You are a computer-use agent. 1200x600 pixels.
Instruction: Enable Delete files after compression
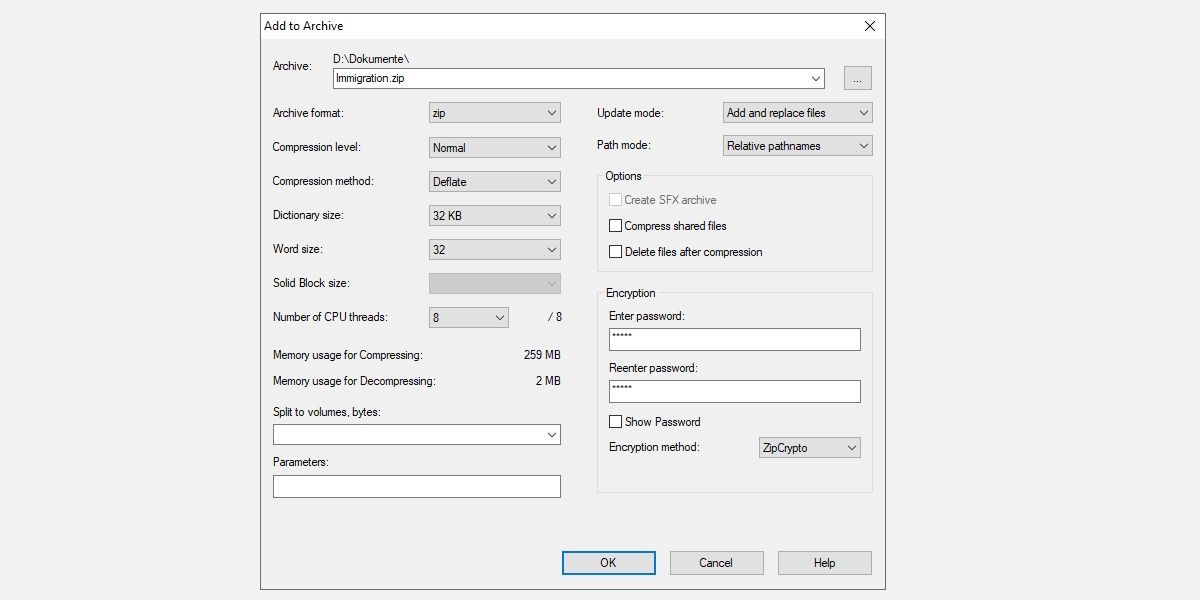pos(616,251)
